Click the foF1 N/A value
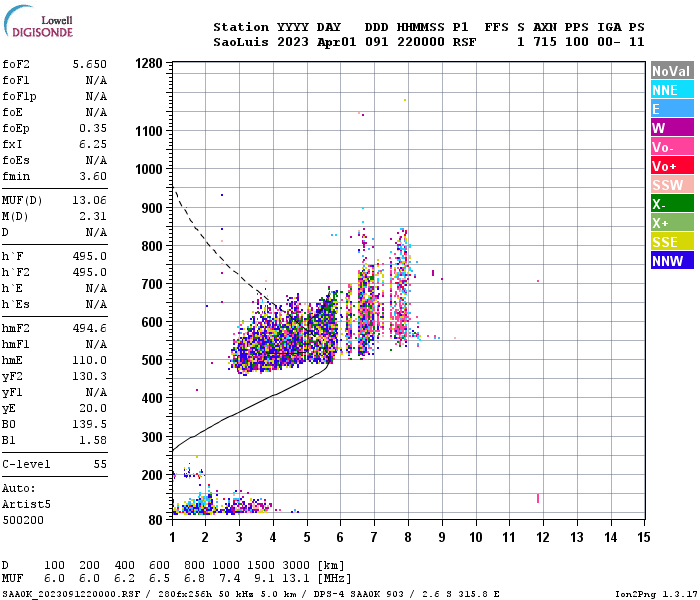Image resolution: width=700 pixels, height=600 pixels. [x=96, y=80]
